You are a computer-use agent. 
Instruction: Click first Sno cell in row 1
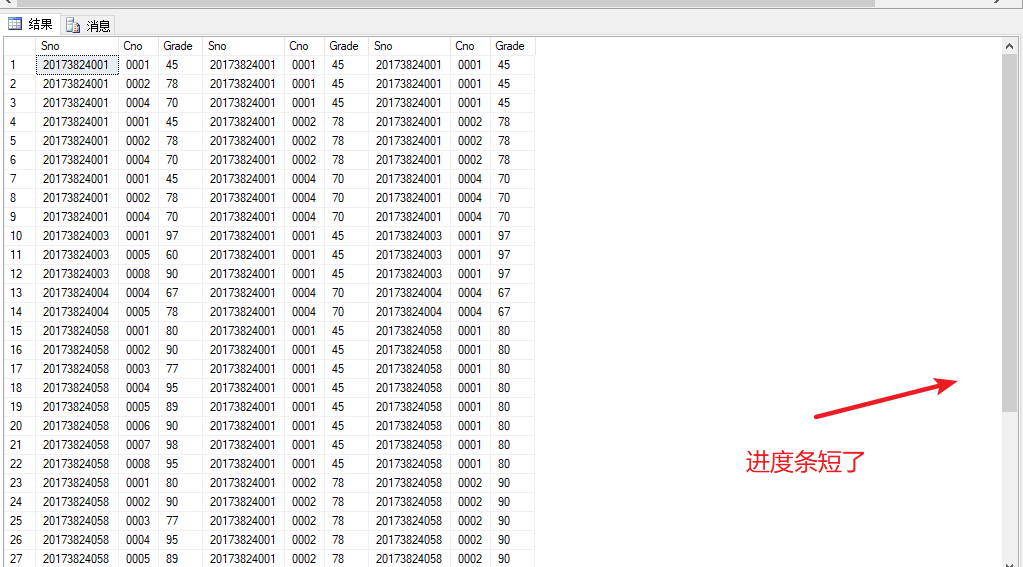78,65
